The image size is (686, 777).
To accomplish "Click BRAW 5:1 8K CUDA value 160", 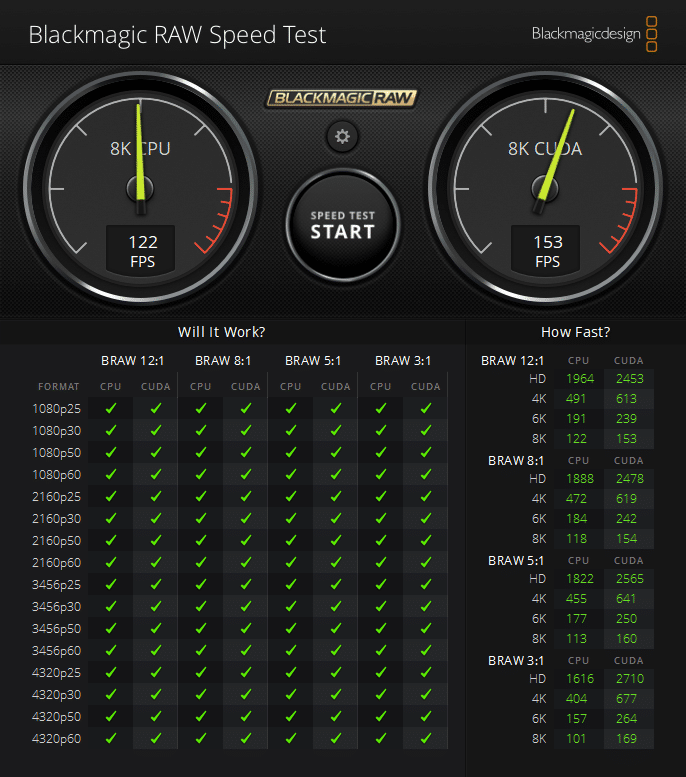I will pyautogui.click(x=627, y=638).
